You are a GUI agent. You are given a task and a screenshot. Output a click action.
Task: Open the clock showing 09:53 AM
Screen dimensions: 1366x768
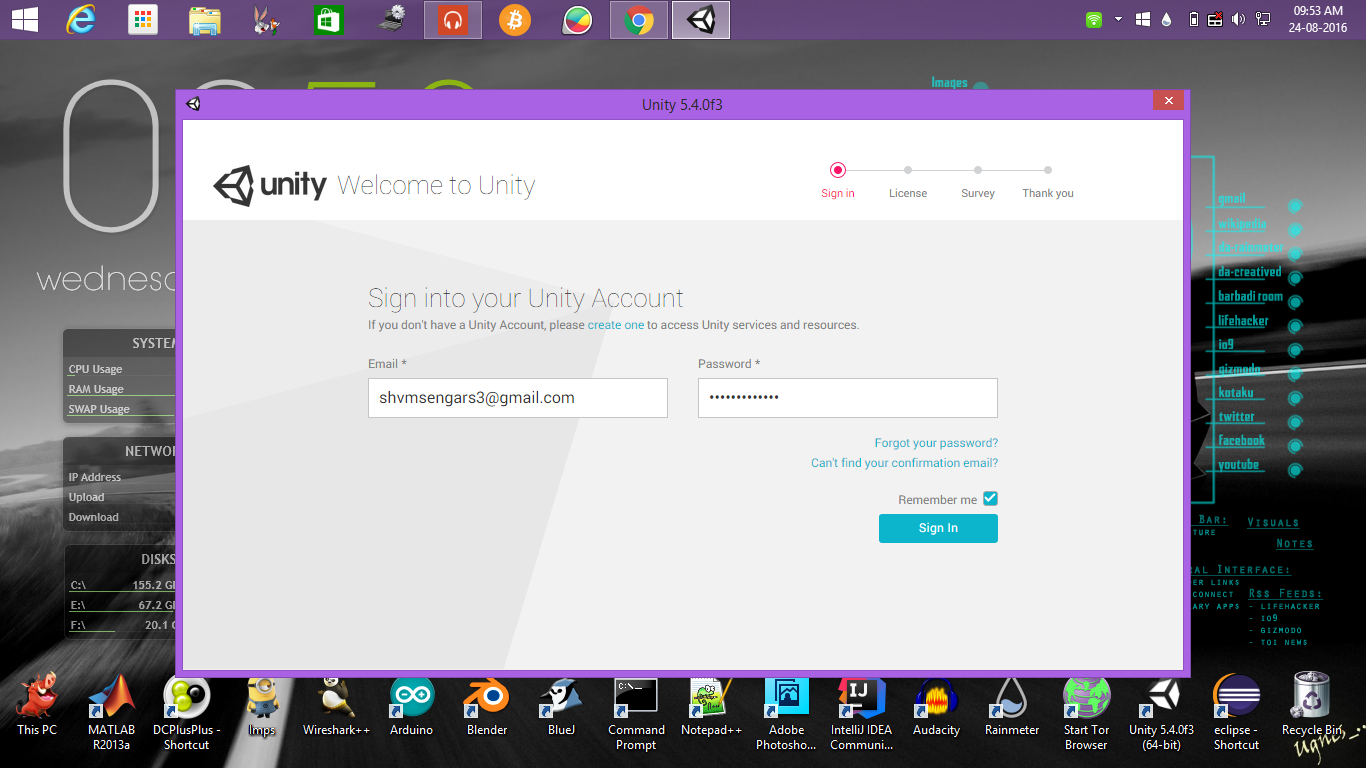[x=1318, y=19]
